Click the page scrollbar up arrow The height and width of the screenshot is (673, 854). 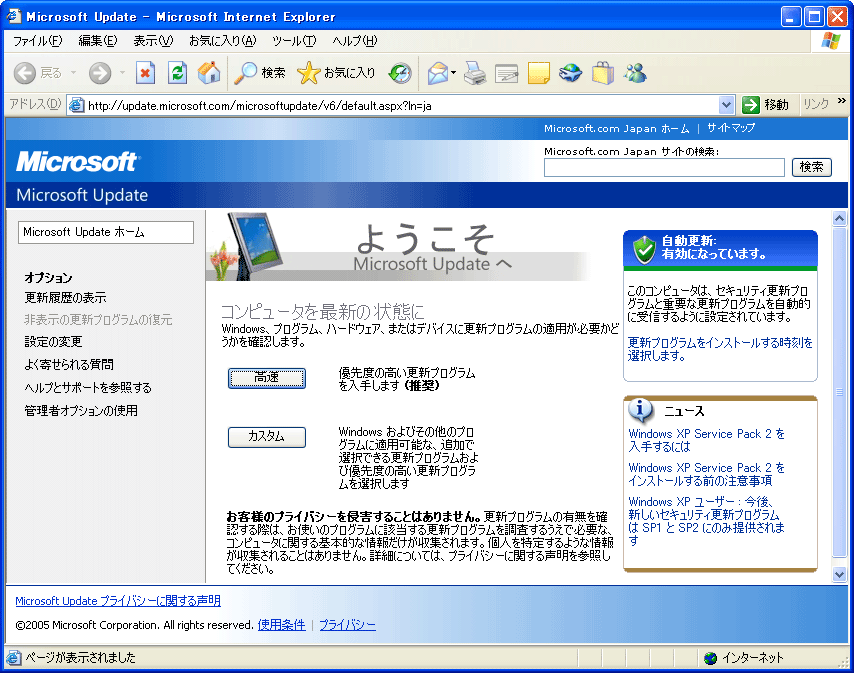tap(839, 219)
